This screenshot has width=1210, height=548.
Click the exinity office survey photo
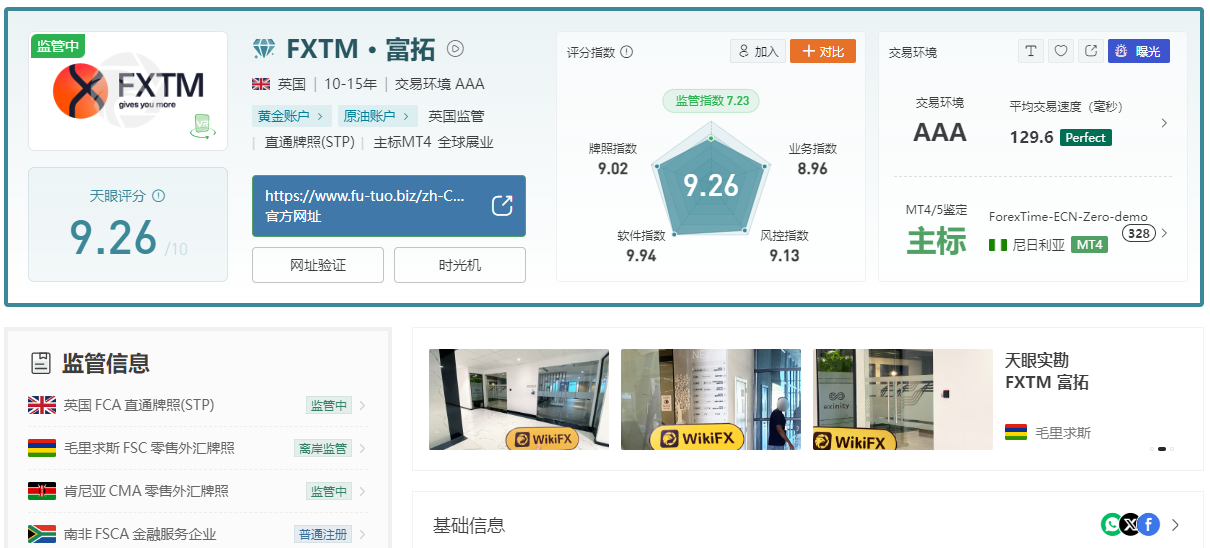point(903,399)
